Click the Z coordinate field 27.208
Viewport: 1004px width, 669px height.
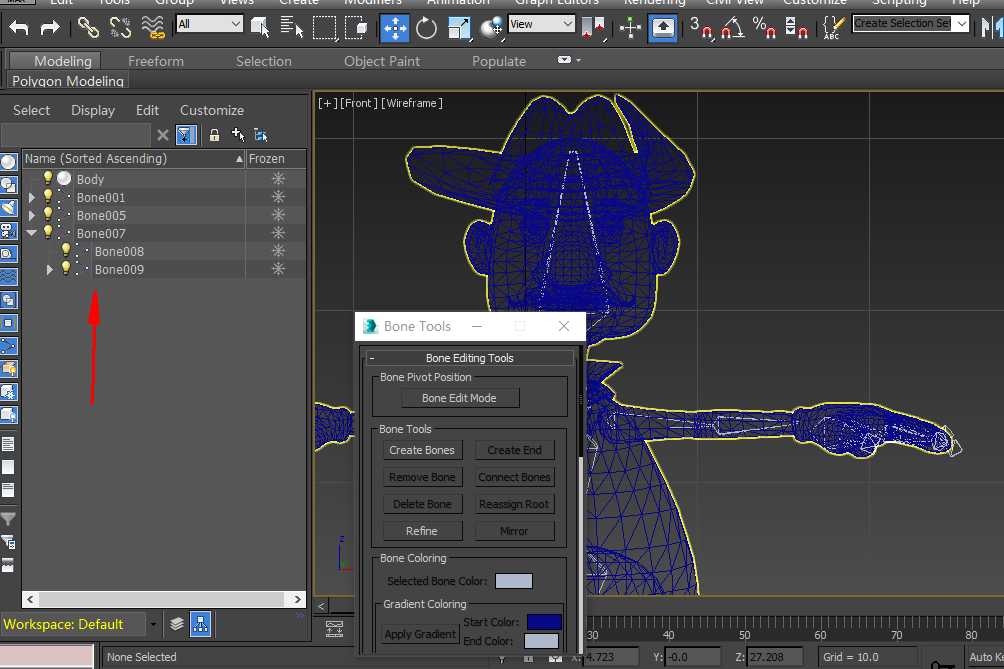coord(775,657)
